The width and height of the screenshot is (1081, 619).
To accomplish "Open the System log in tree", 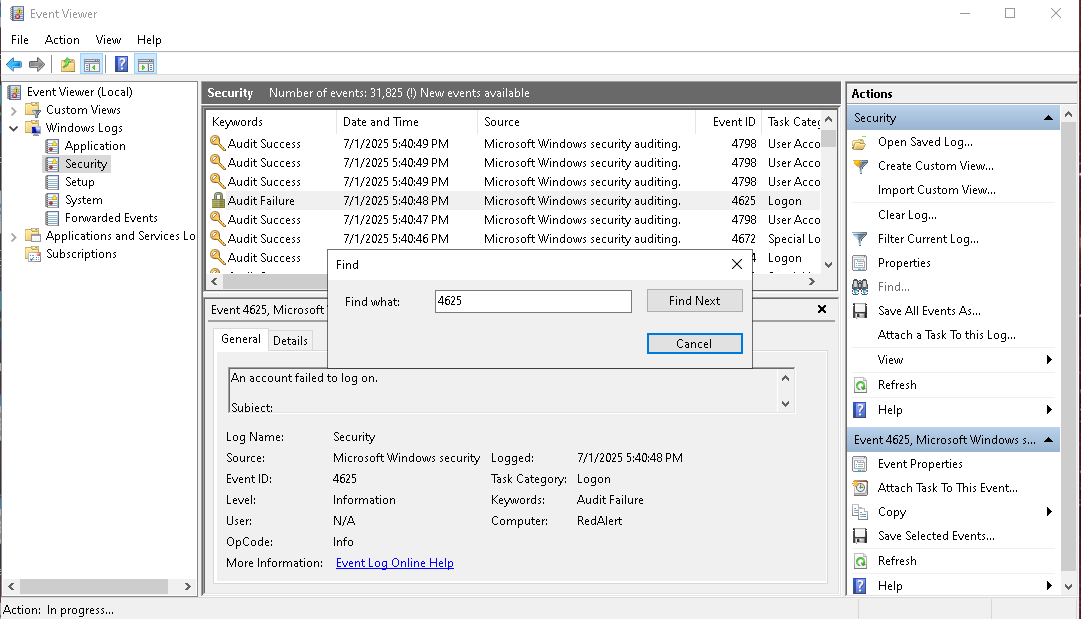I will tap(83, 200).
